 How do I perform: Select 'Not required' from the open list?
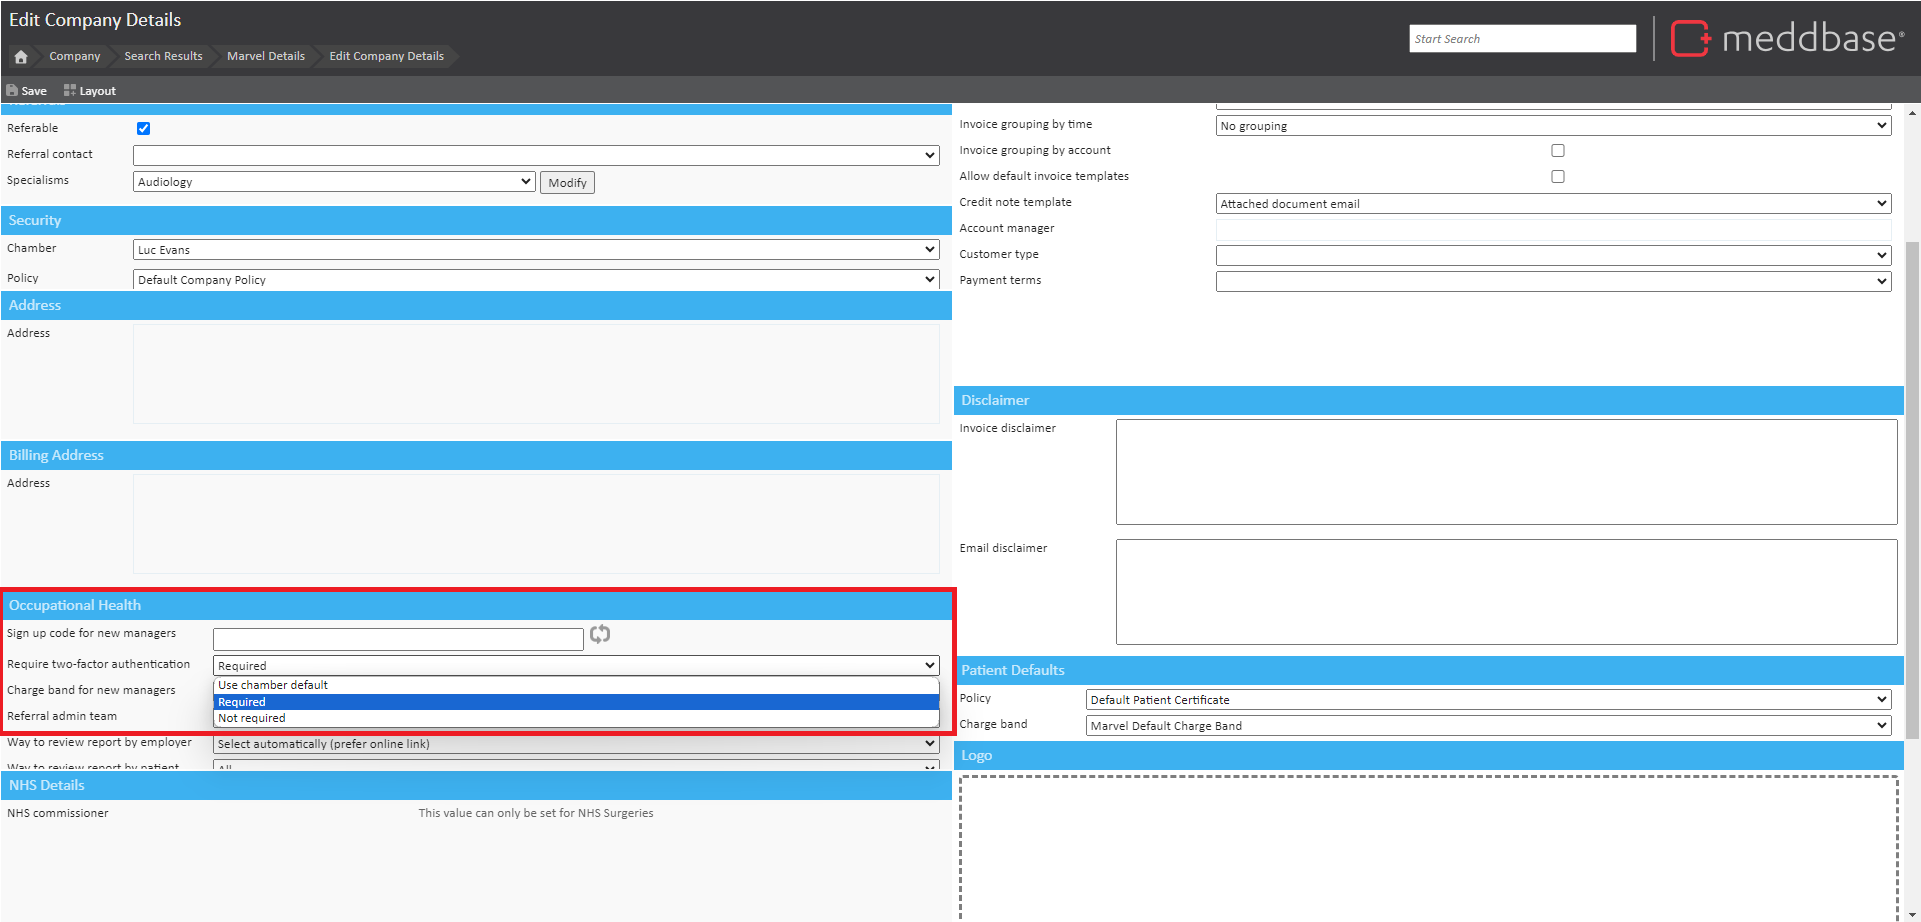pos(252,718)
